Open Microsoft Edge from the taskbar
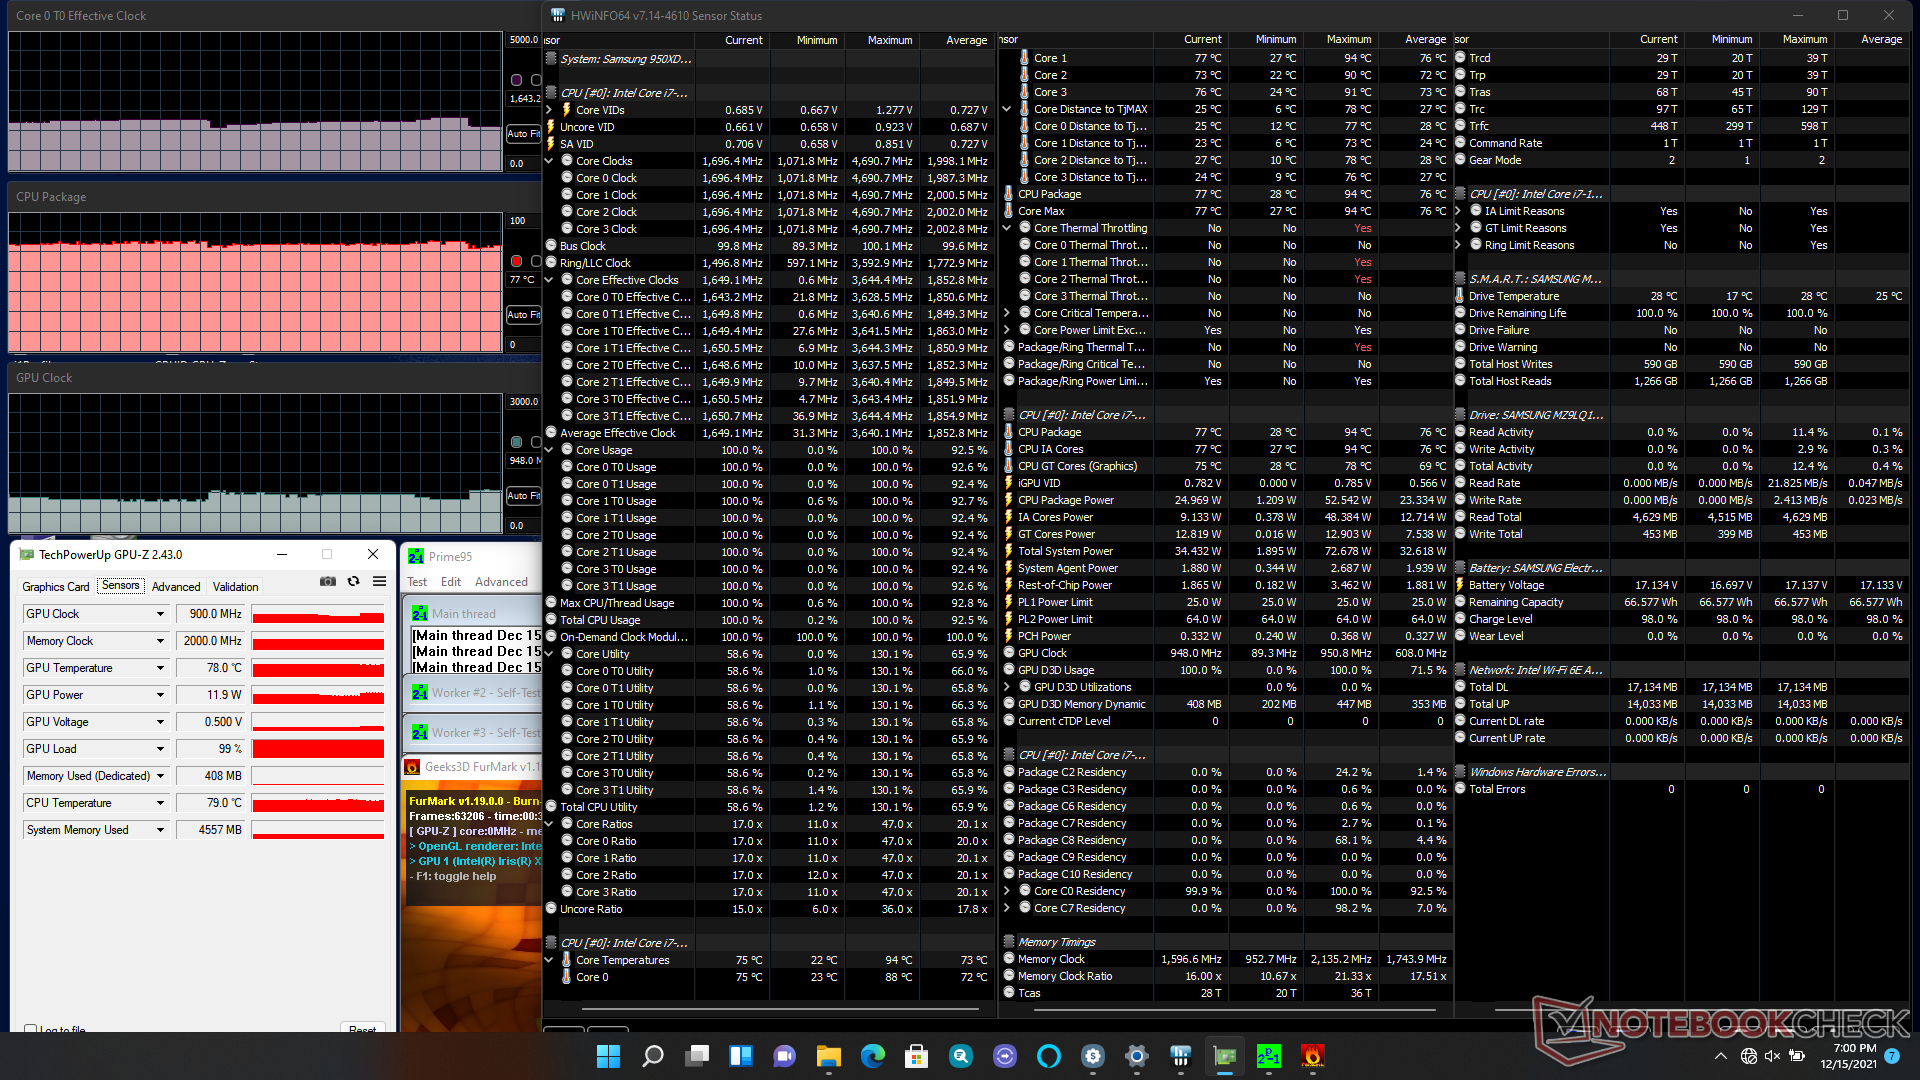1920x1080 pixels. click(872, 1056)
